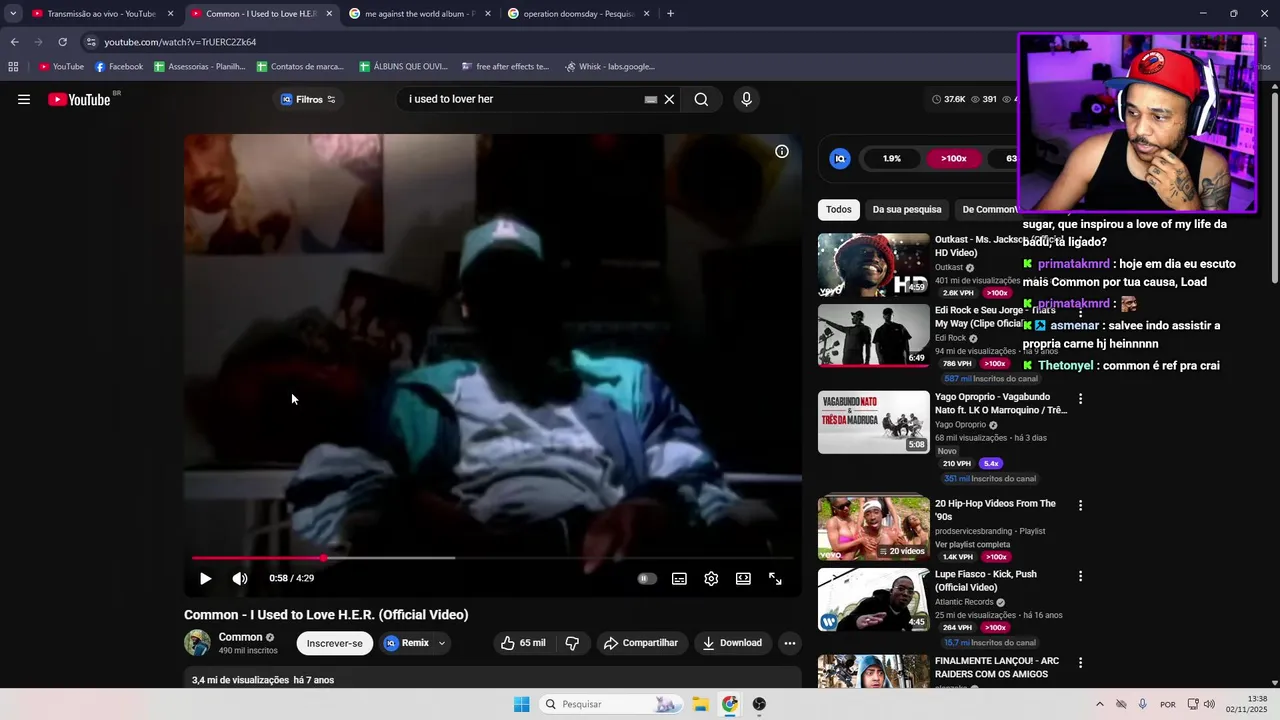
Task: Run the search with the magnifier button
Action: 701,99
